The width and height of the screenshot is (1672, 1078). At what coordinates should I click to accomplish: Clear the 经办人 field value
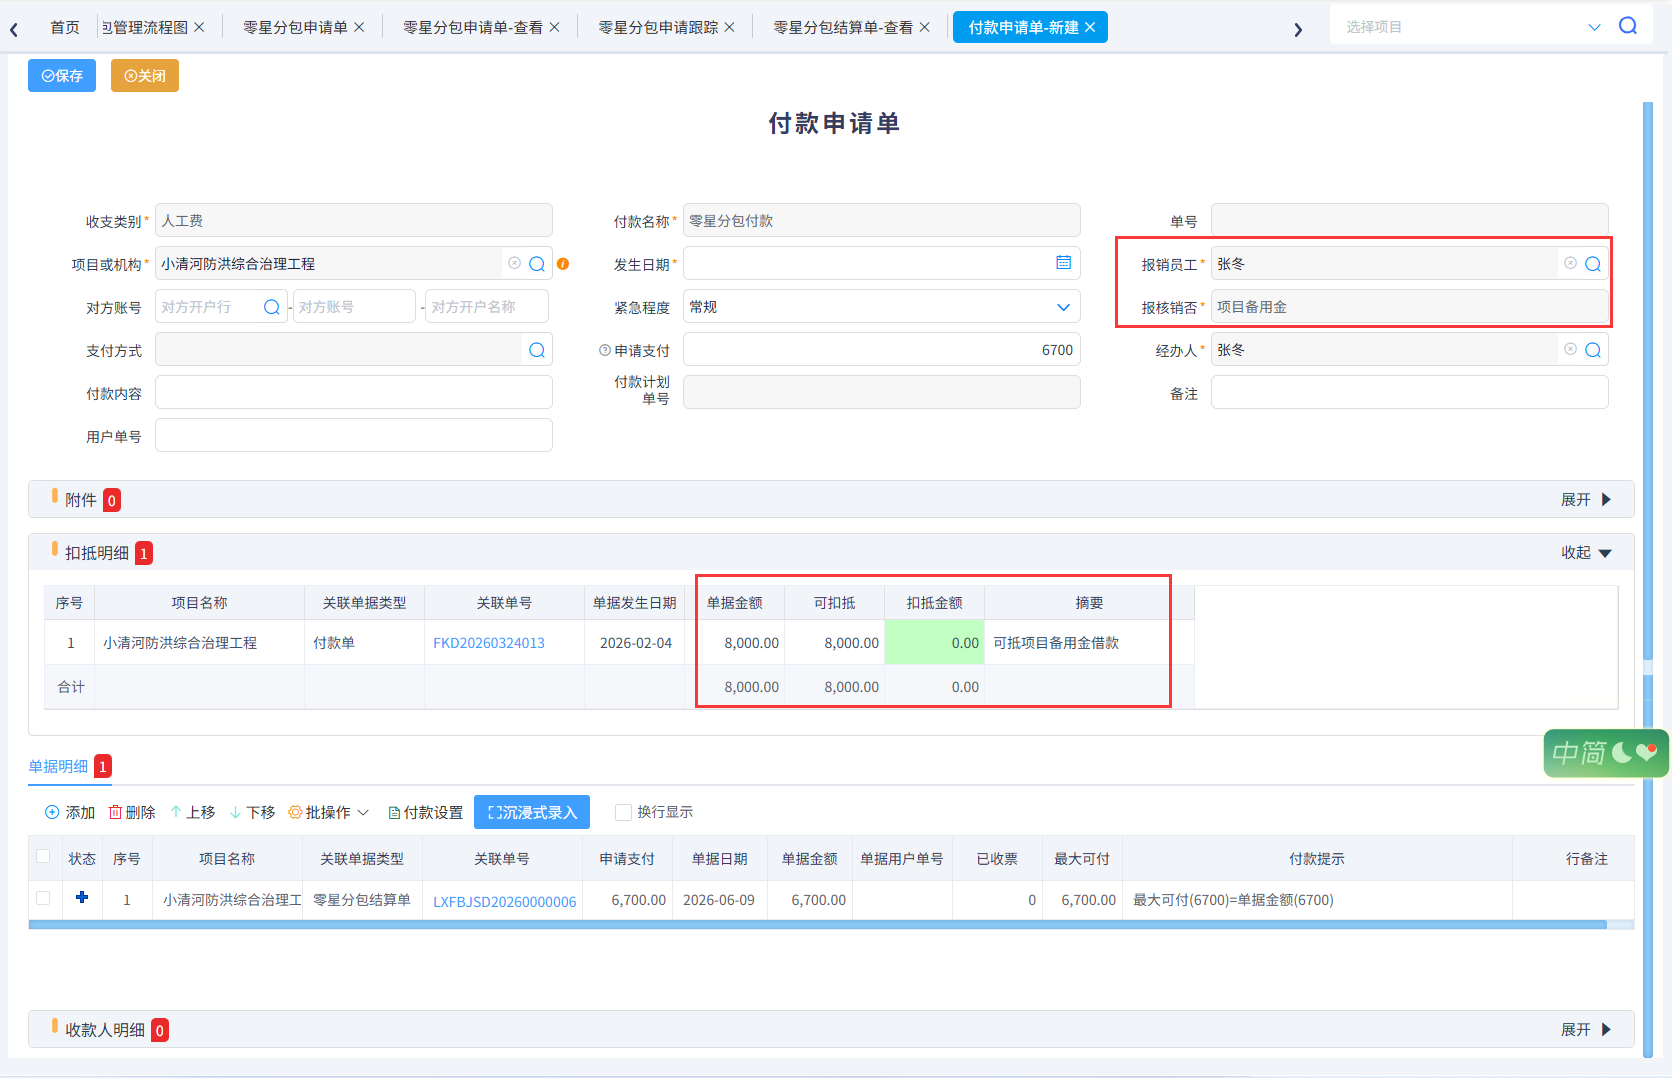click(1570, 349)
